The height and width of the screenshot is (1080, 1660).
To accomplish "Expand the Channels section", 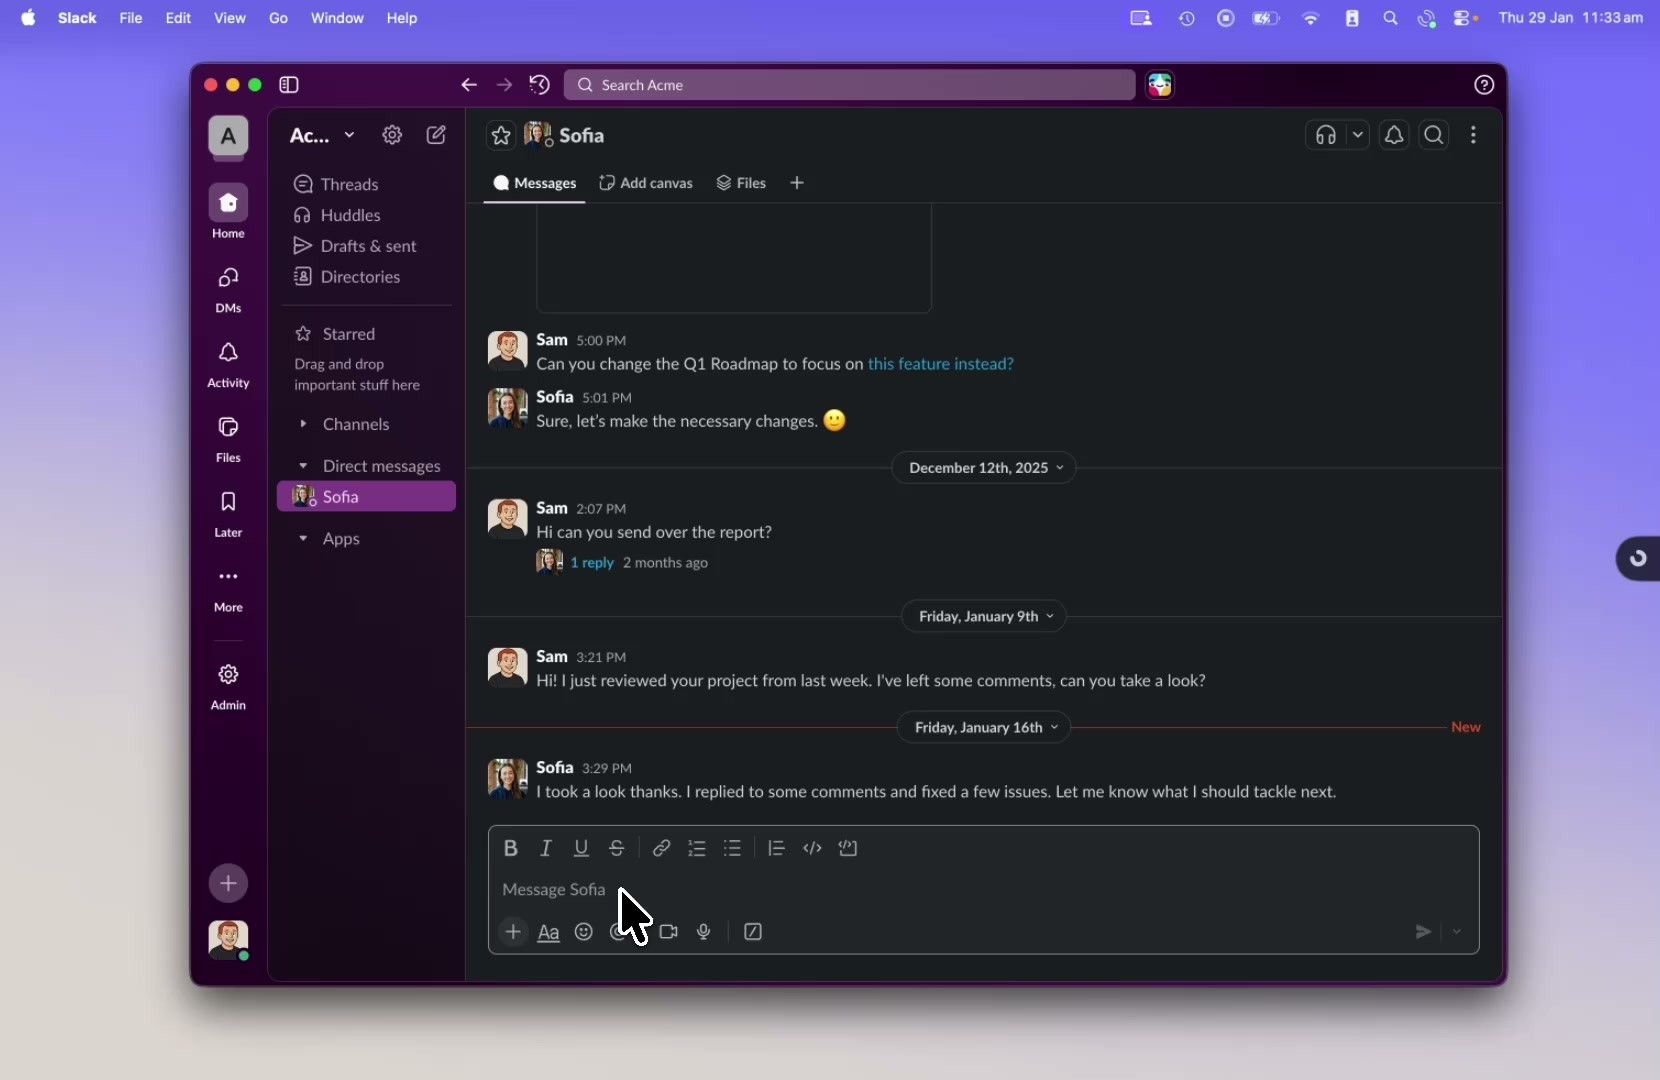I will (x=303, y=424).
